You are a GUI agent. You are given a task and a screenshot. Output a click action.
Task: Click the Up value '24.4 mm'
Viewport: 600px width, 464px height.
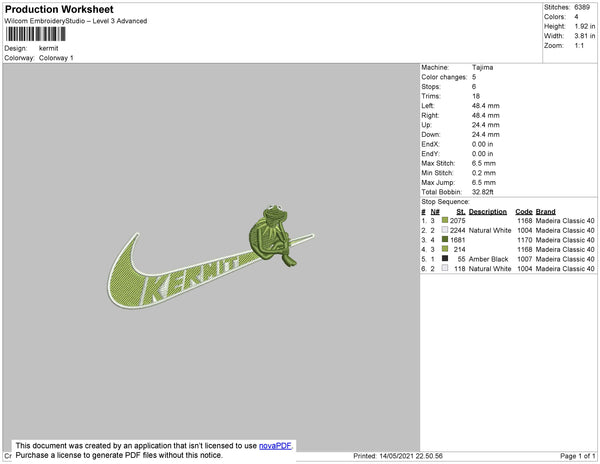[x=486, y=125]
